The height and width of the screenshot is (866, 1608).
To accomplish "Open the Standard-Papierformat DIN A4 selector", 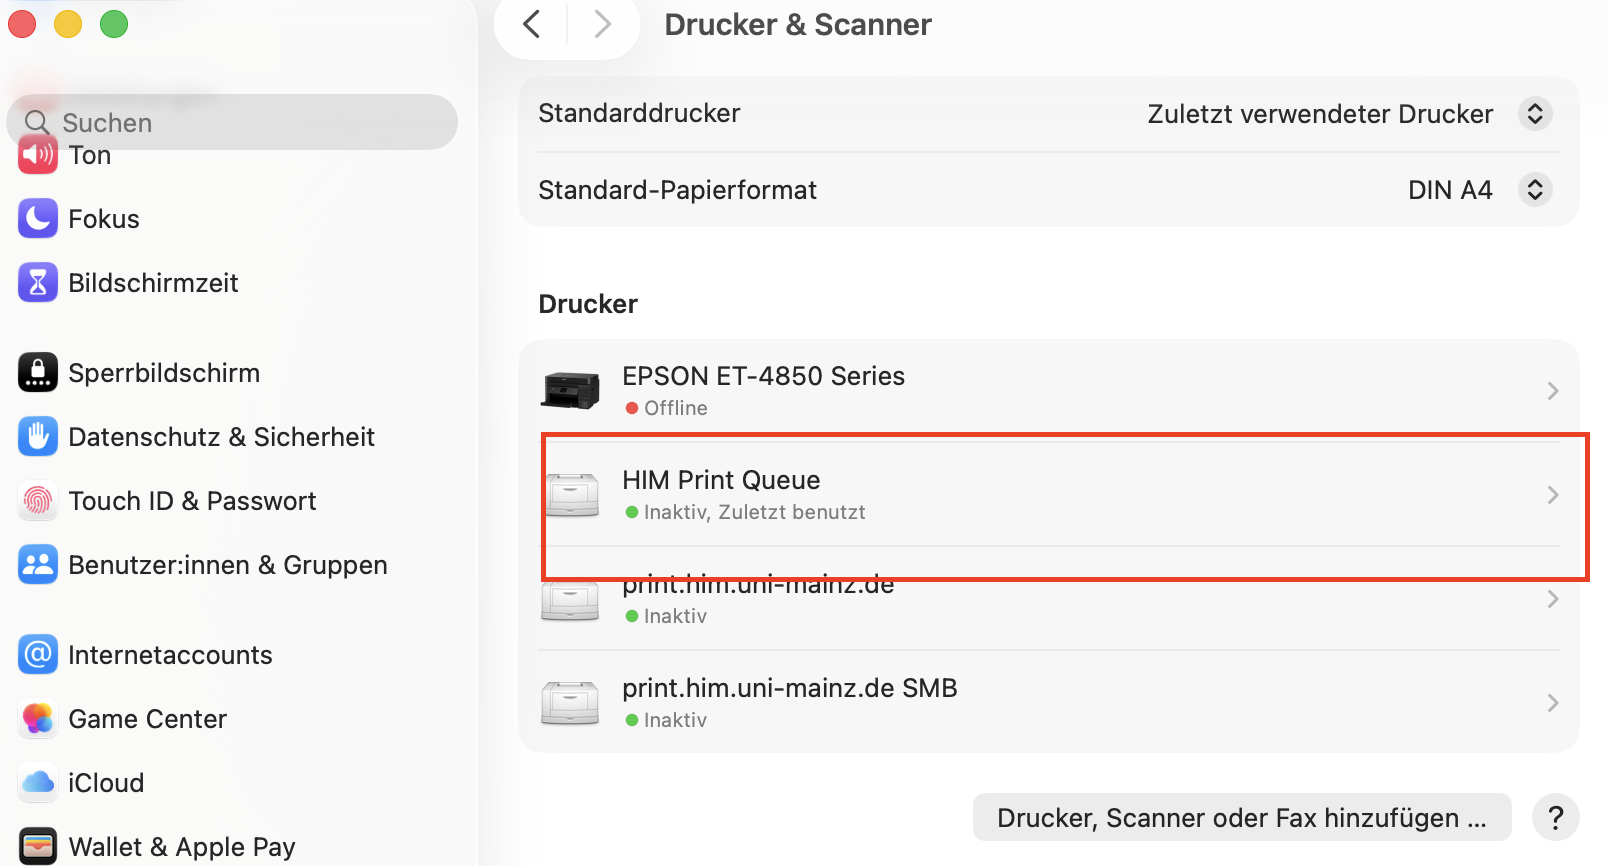I will (x=1534, y=190).
